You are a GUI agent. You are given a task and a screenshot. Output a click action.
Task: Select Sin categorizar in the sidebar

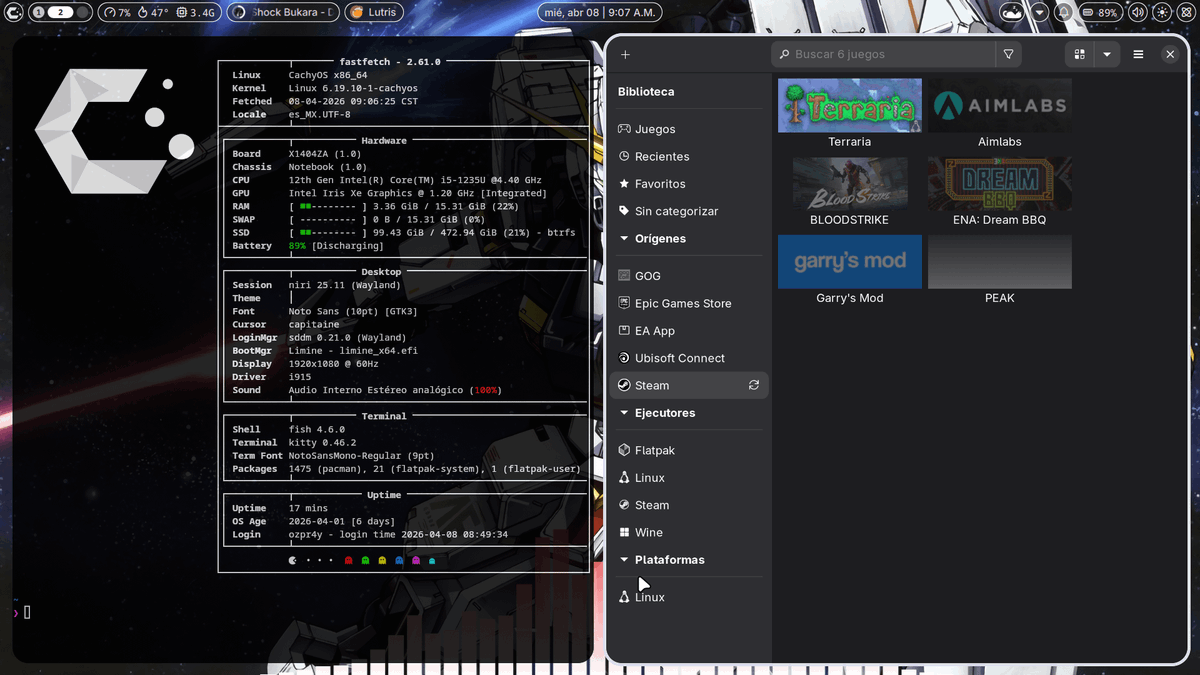pos(675,211)
